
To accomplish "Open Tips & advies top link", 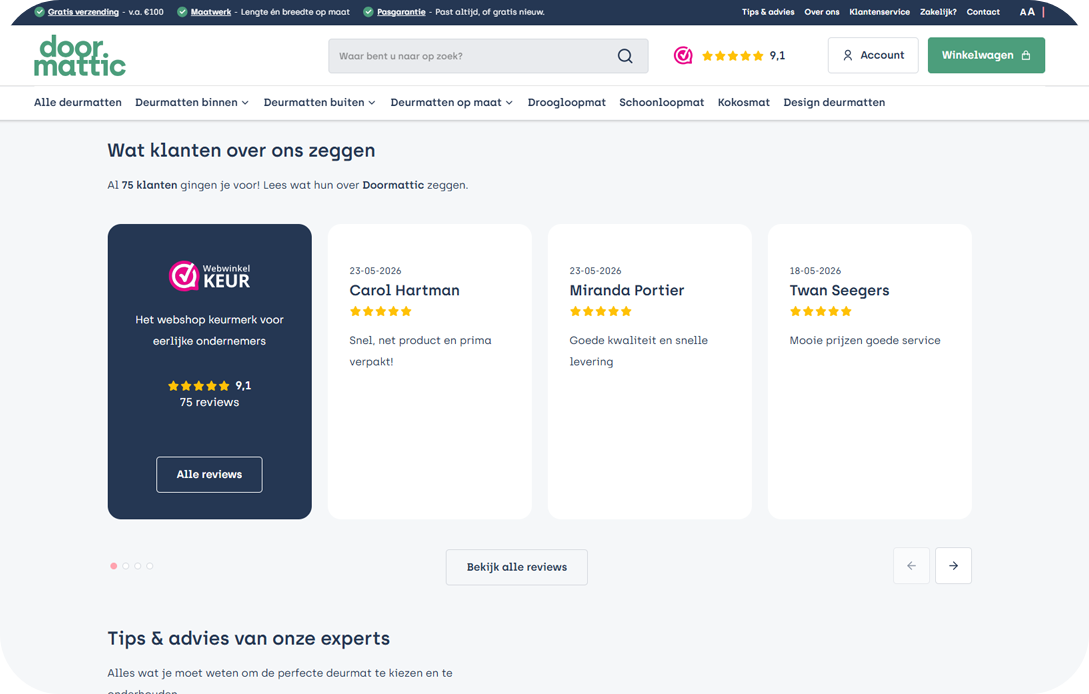I will (768, 12).
